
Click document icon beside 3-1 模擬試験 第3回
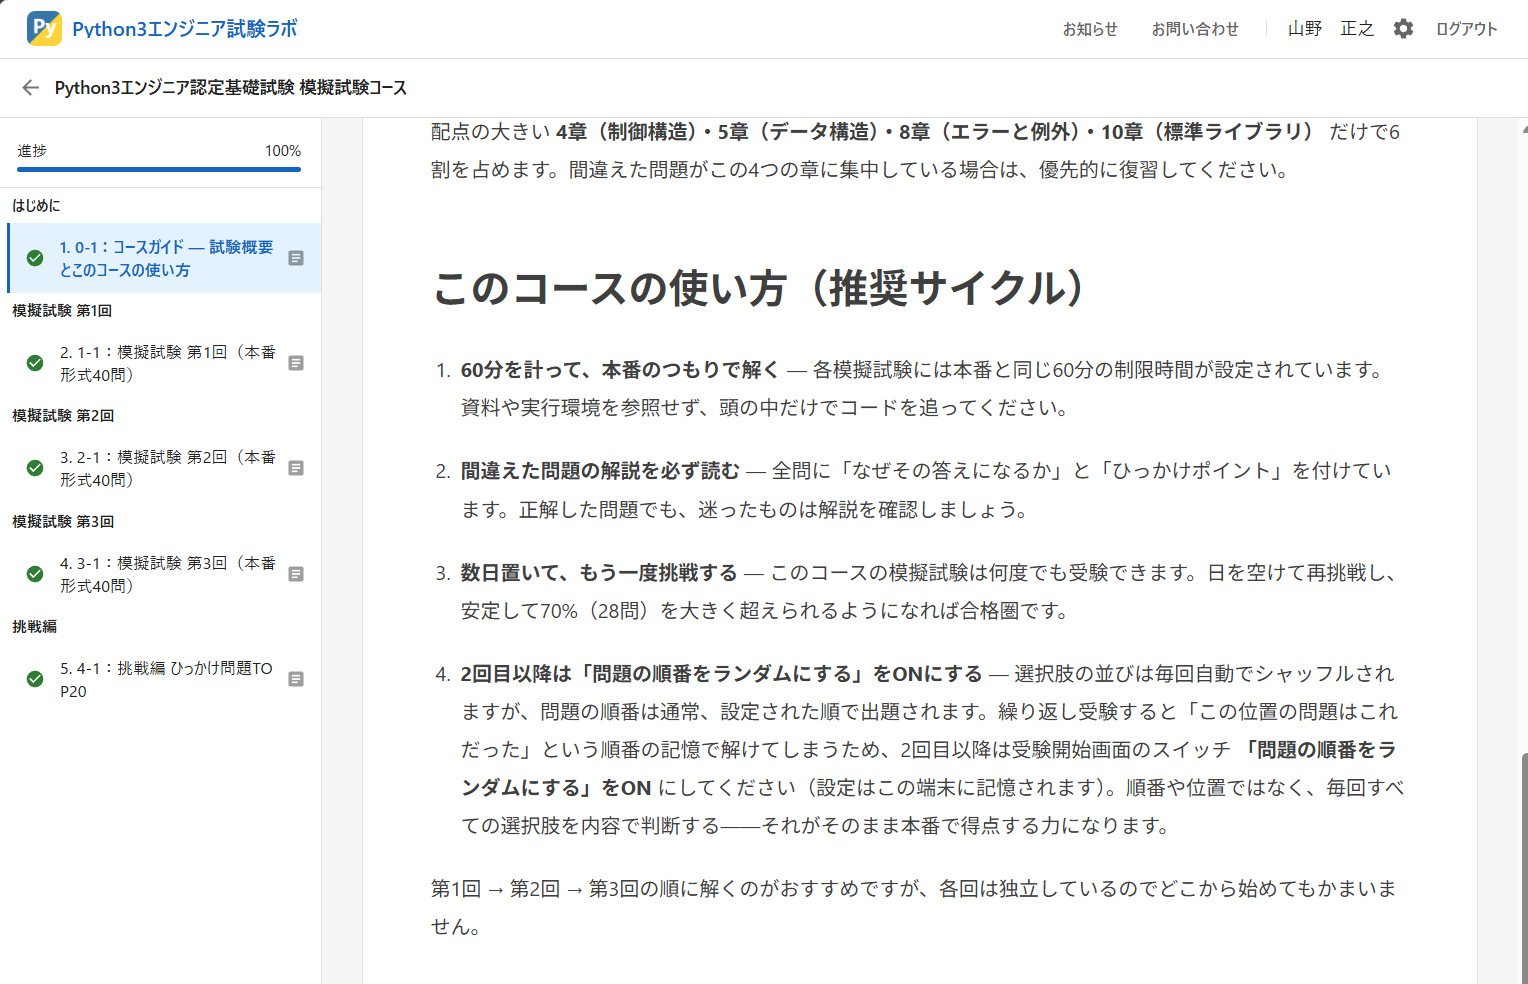pyautogui.click(x=296, y=574)
